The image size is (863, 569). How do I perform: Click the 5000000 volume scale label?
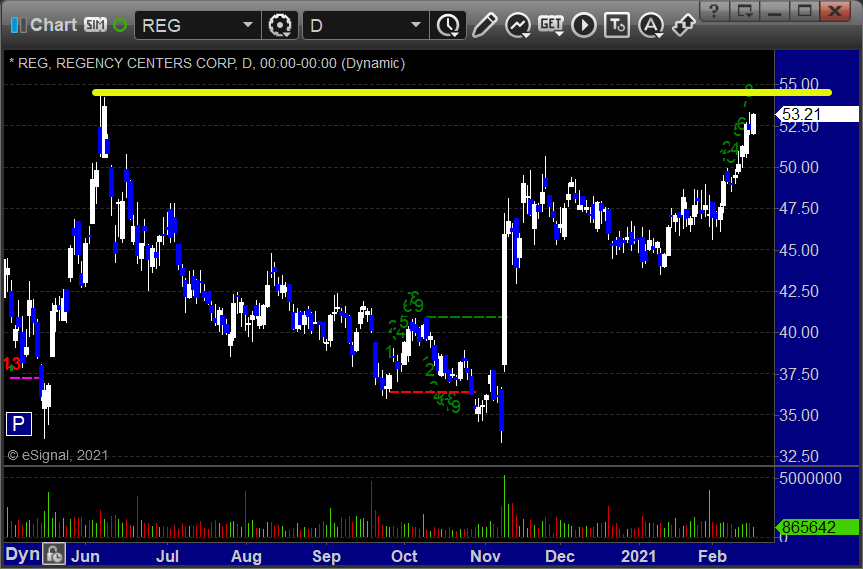point(810,478)
